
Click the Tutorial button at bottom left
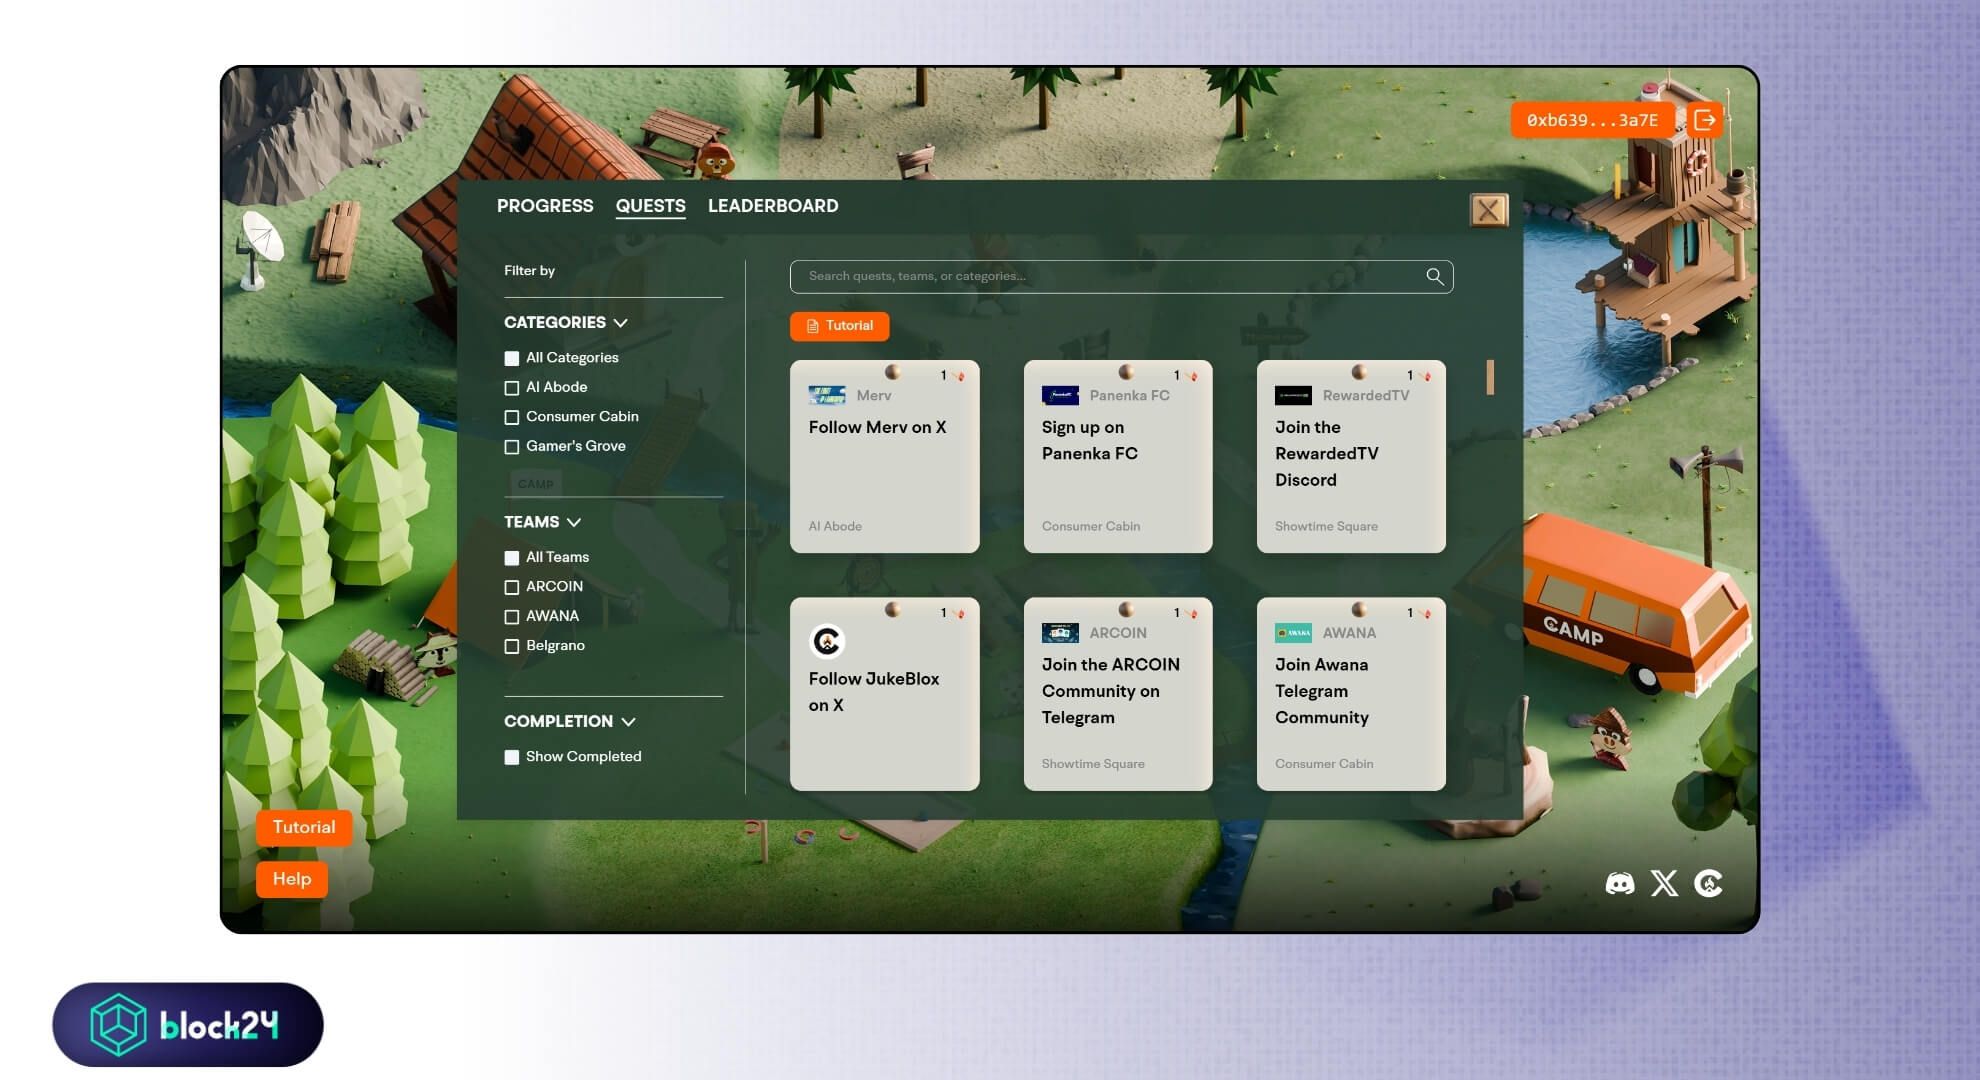[304, 827]
